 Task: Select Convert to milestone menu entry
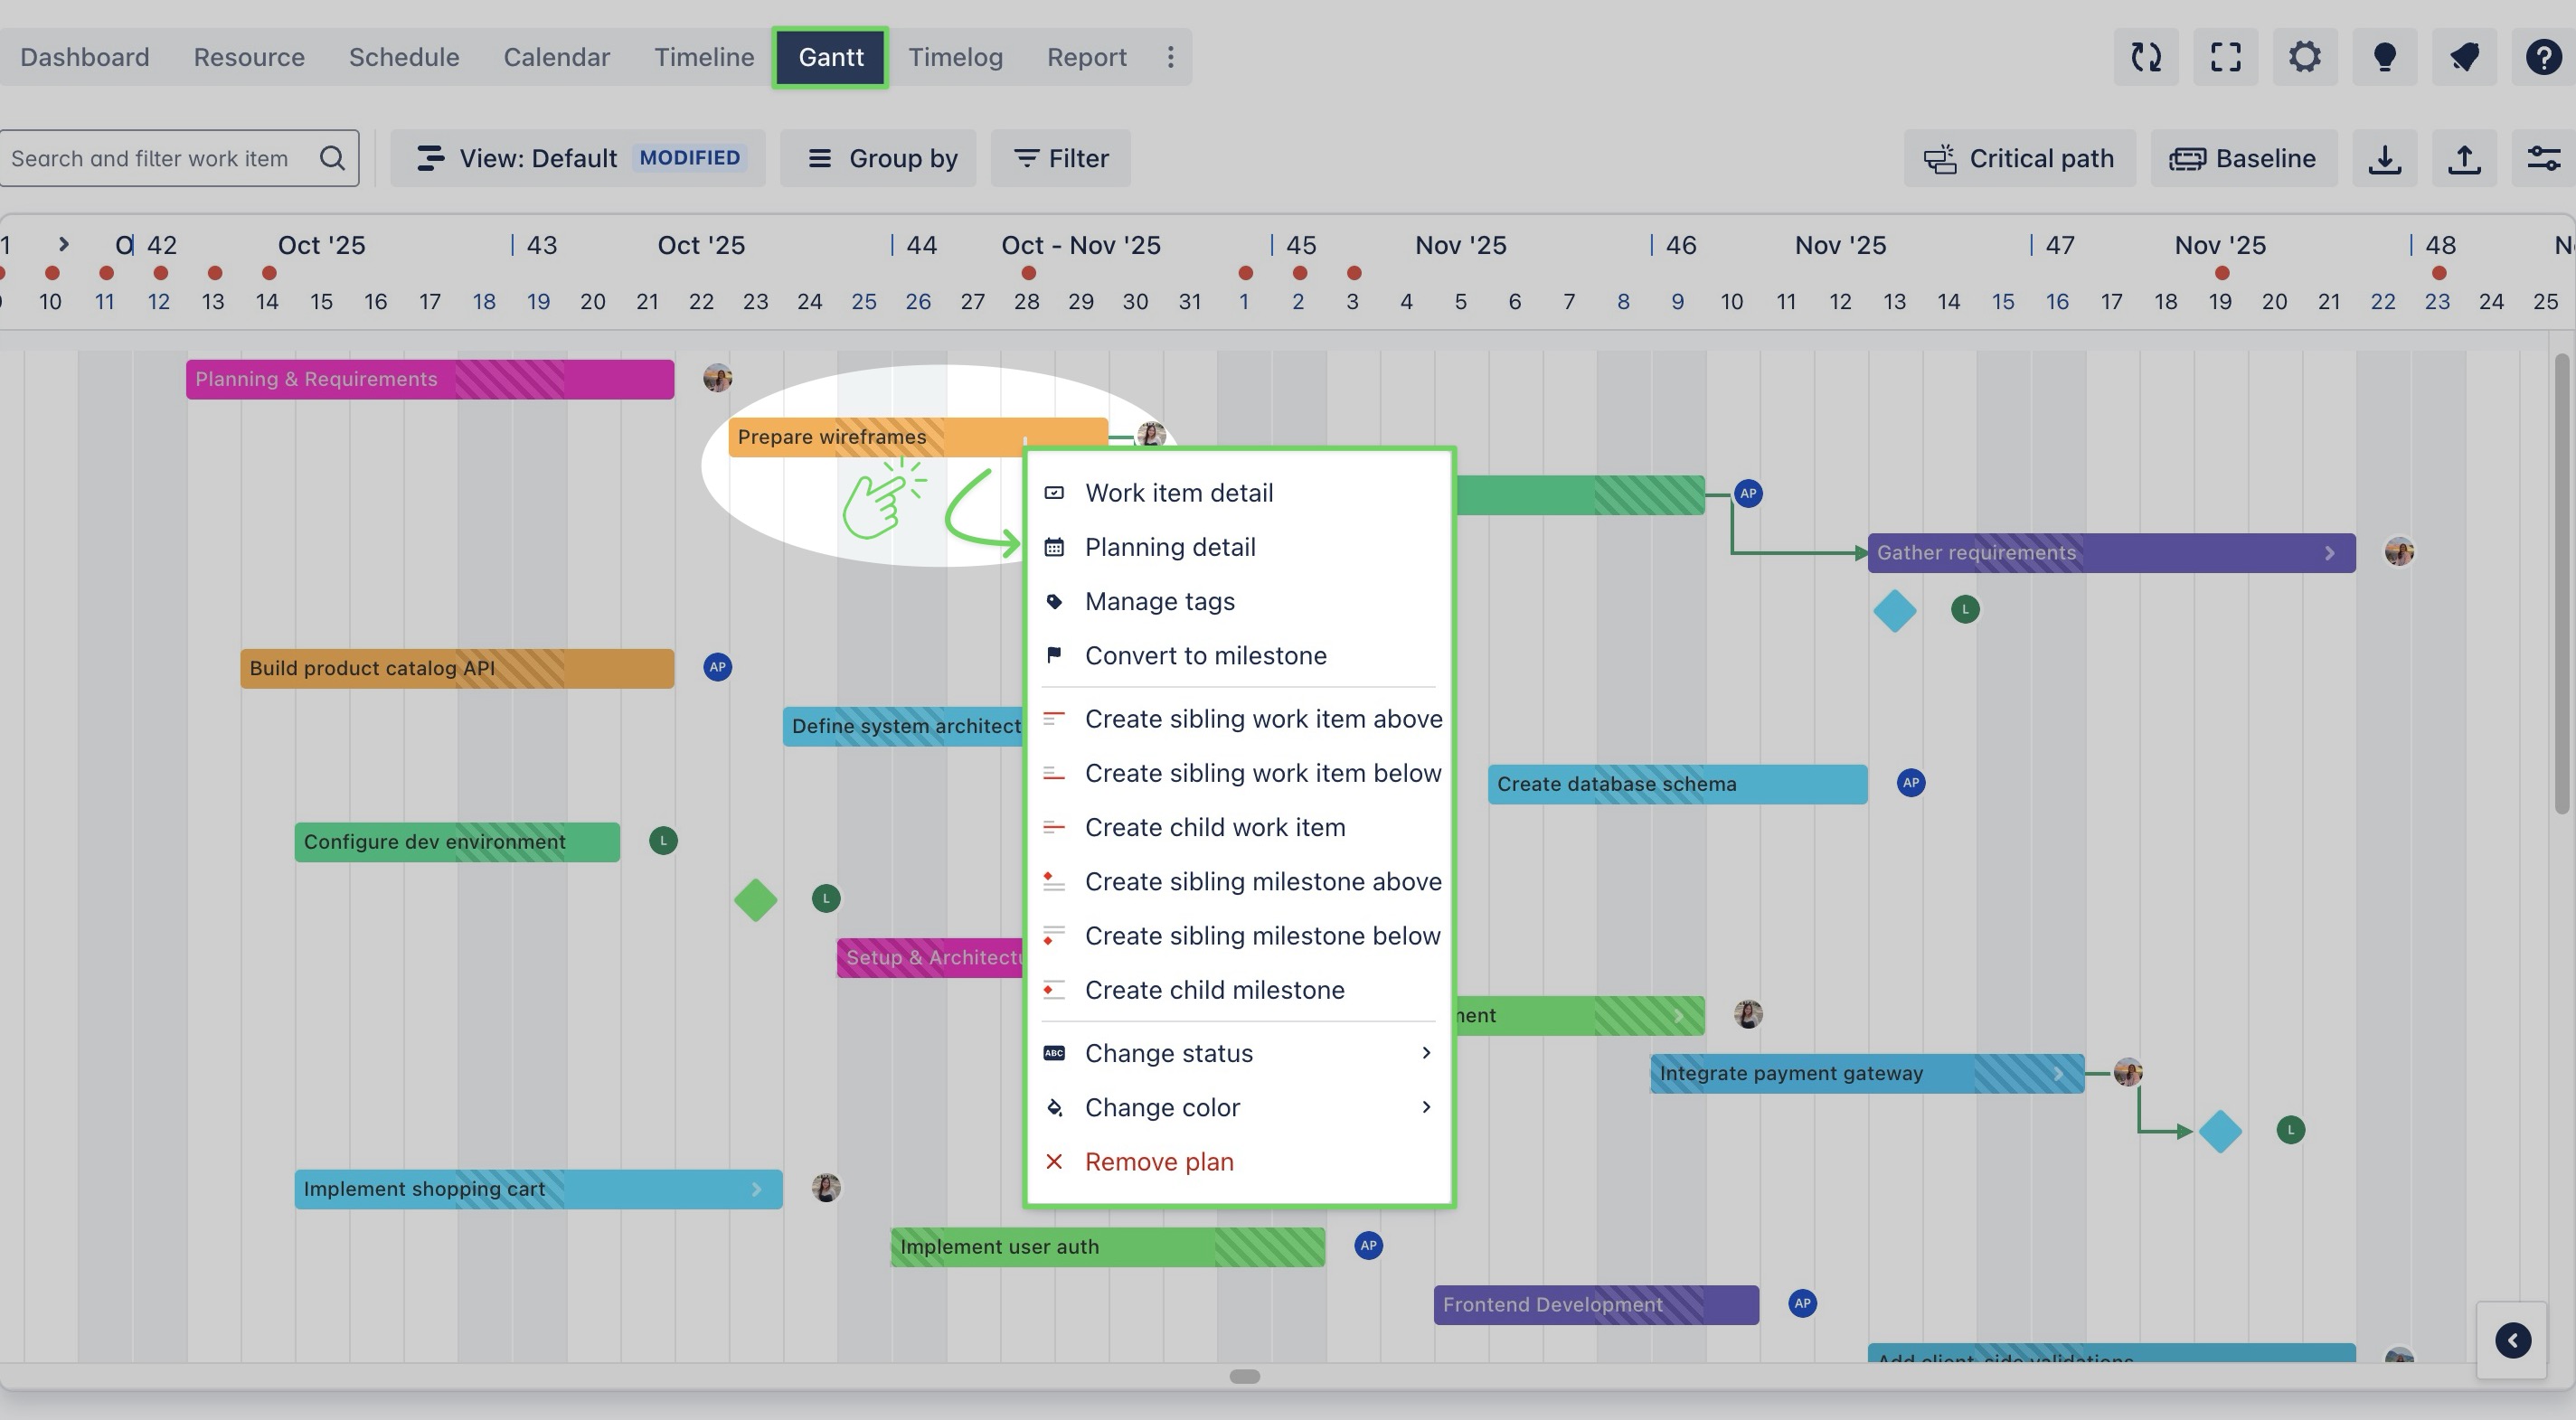coord(1205,655)
